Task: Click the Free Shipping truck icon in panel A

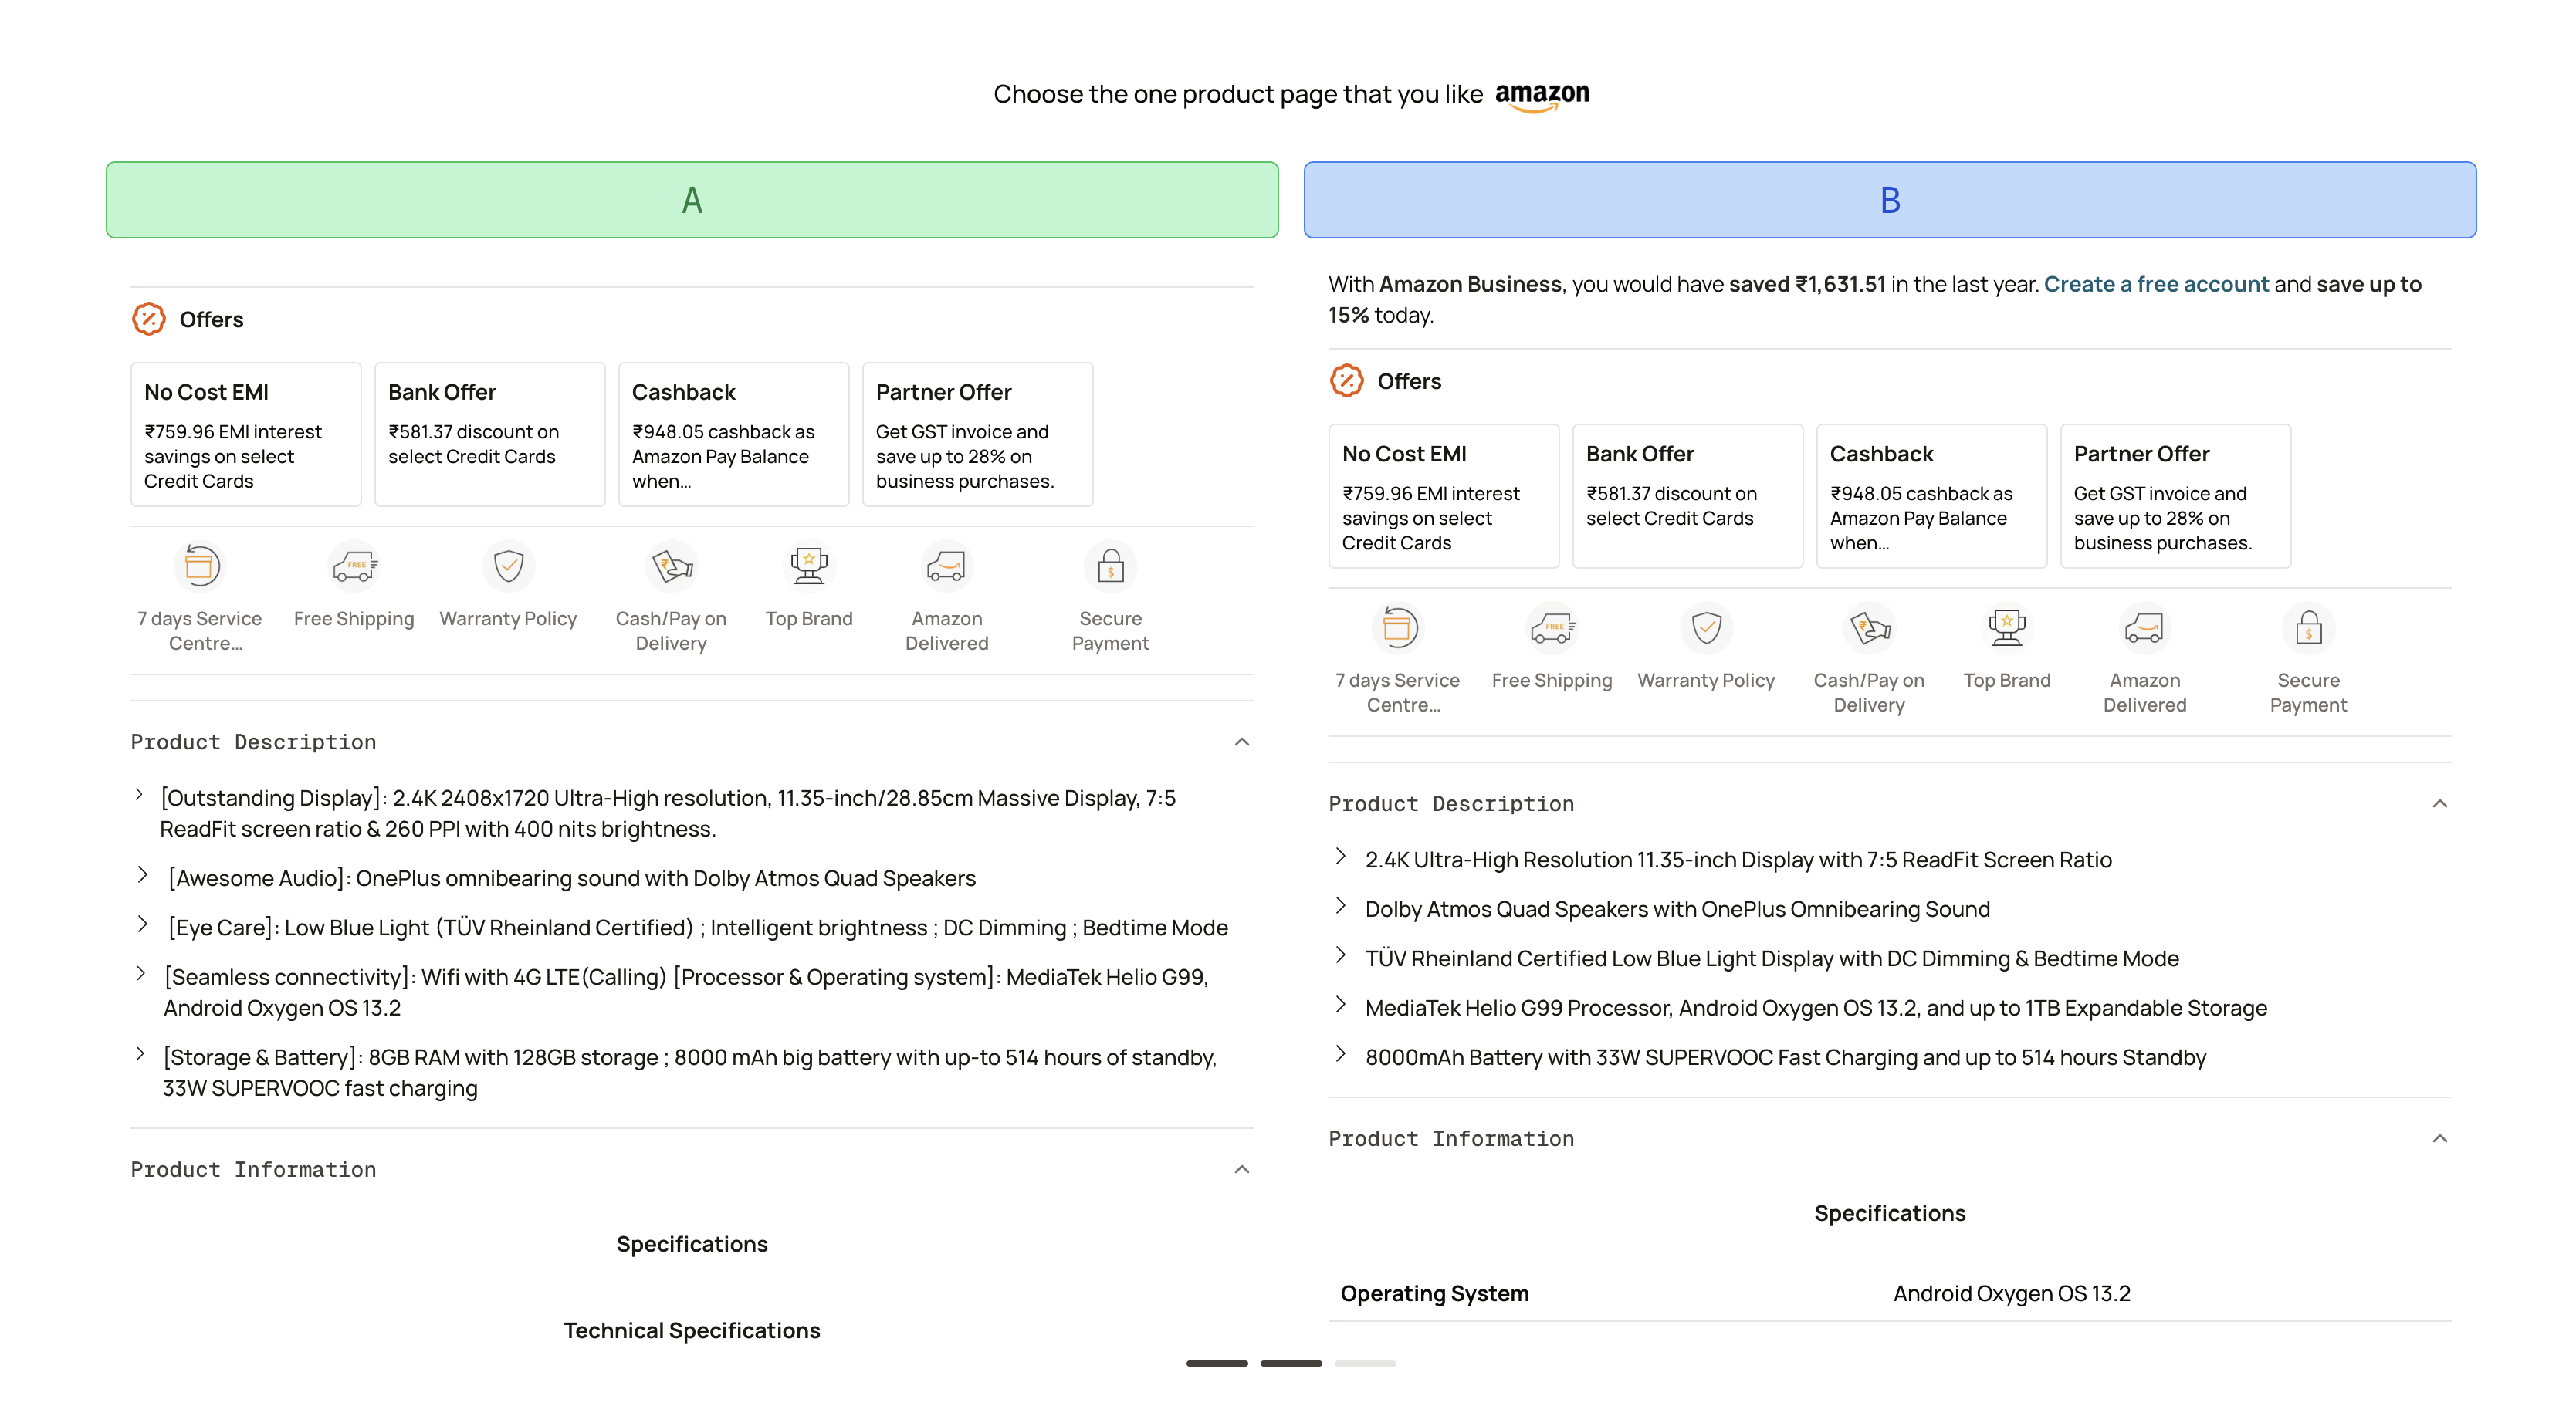Action: tap(354, 567)
